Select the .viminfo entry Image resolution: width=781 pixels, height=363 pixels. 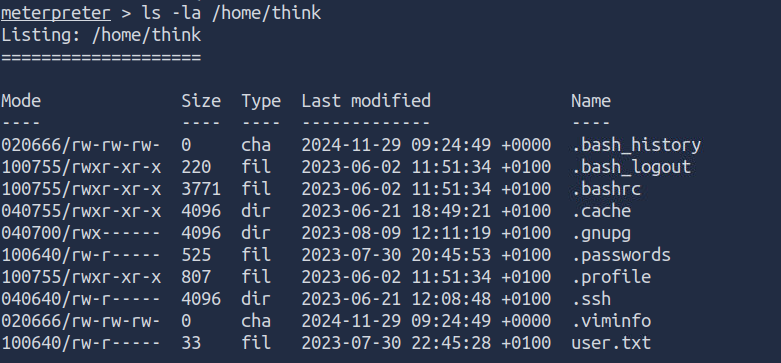tap(611, 321)
